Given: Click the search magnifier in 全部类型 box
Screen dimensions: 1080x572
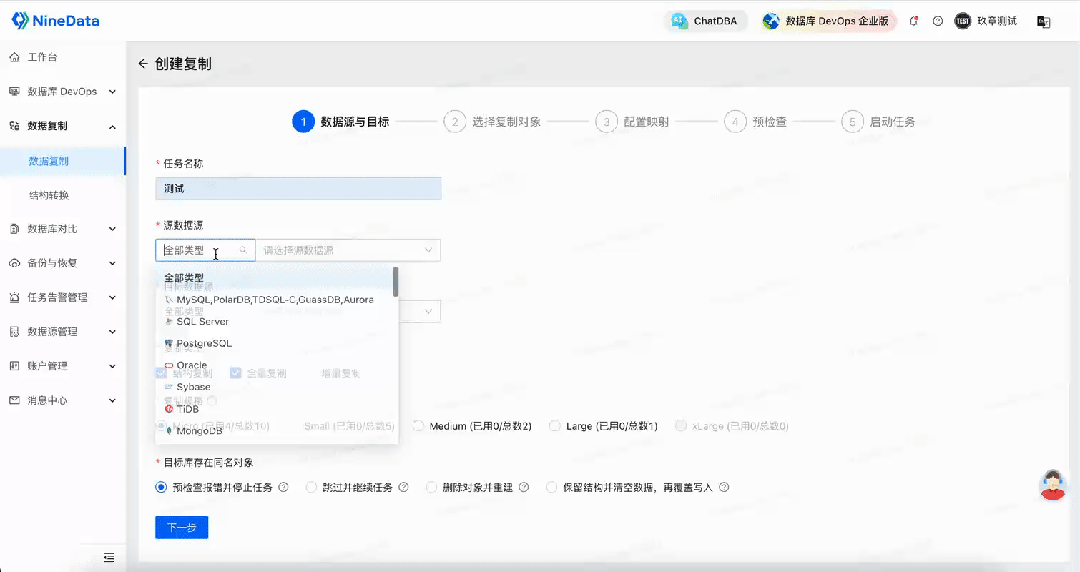Looking at the screenshot, I should (243, 250).
